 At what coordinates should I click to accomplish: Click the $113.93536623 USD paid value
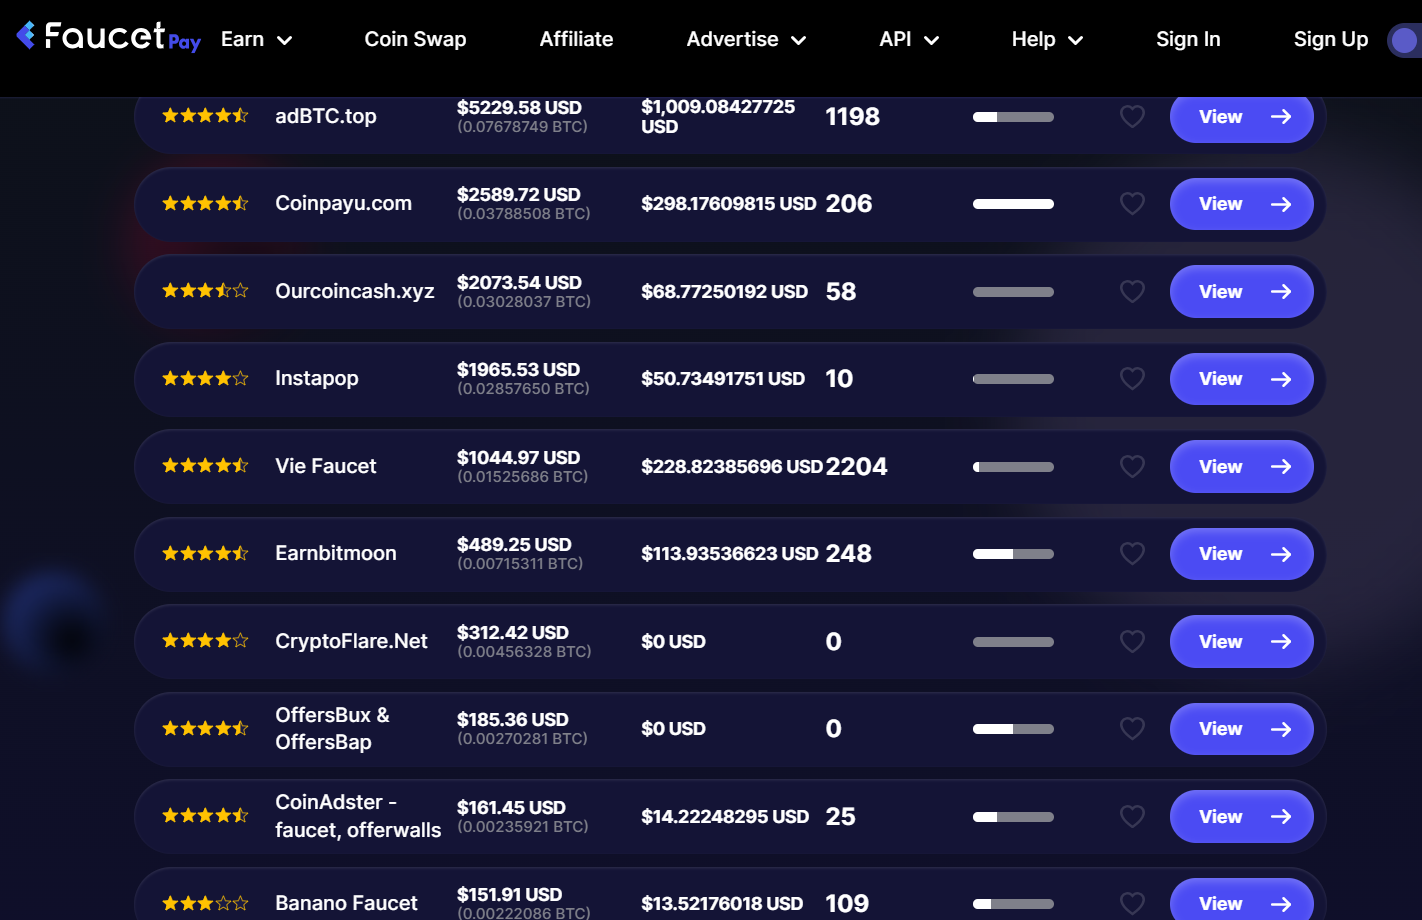coord(730,554)
